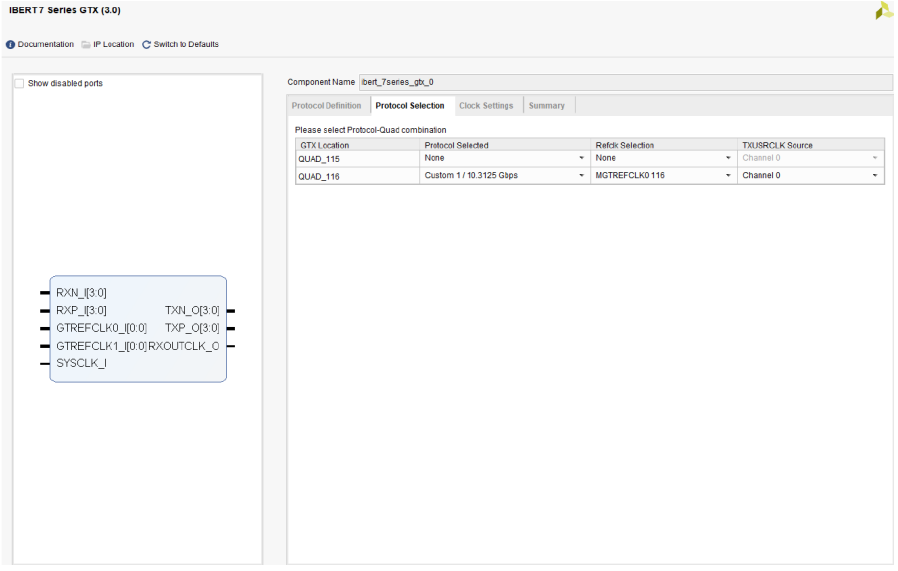This screenshot has height=571, width=898.
Task: Select the Protocol Selection tab
Action: tap(410, 106)
